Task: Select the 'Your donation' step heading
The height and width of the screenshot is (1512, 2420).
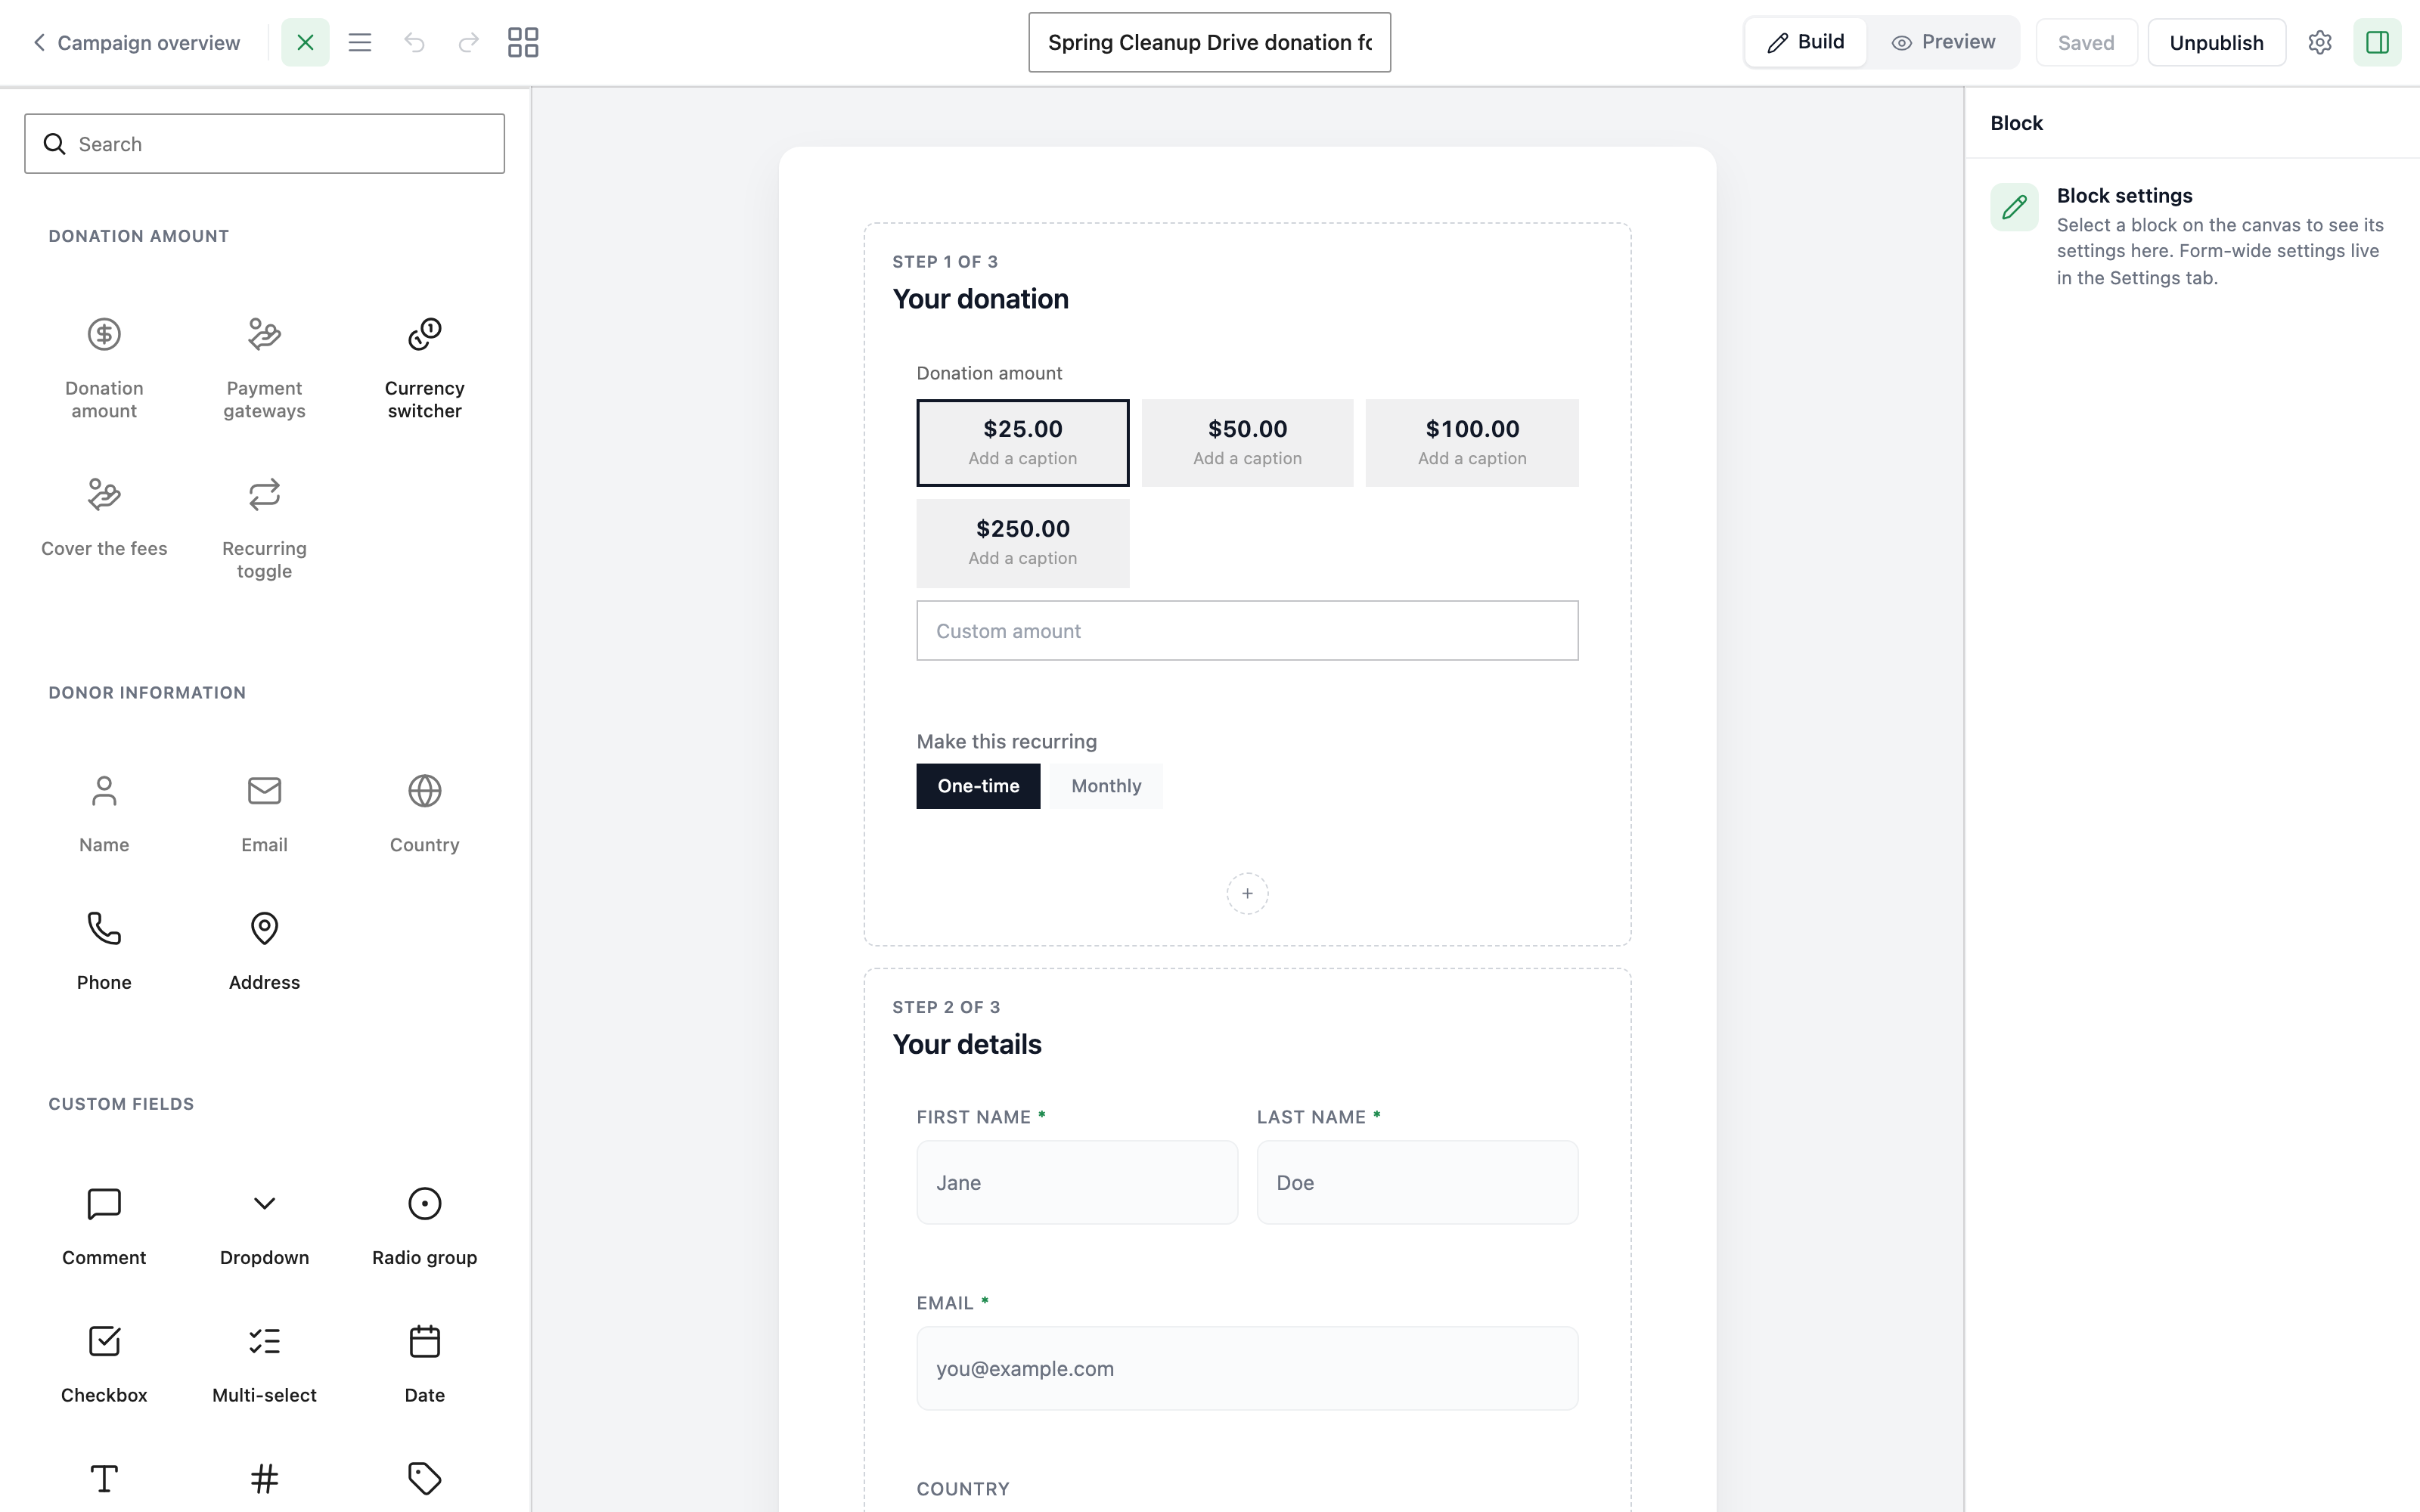Action: click(980, 299)
